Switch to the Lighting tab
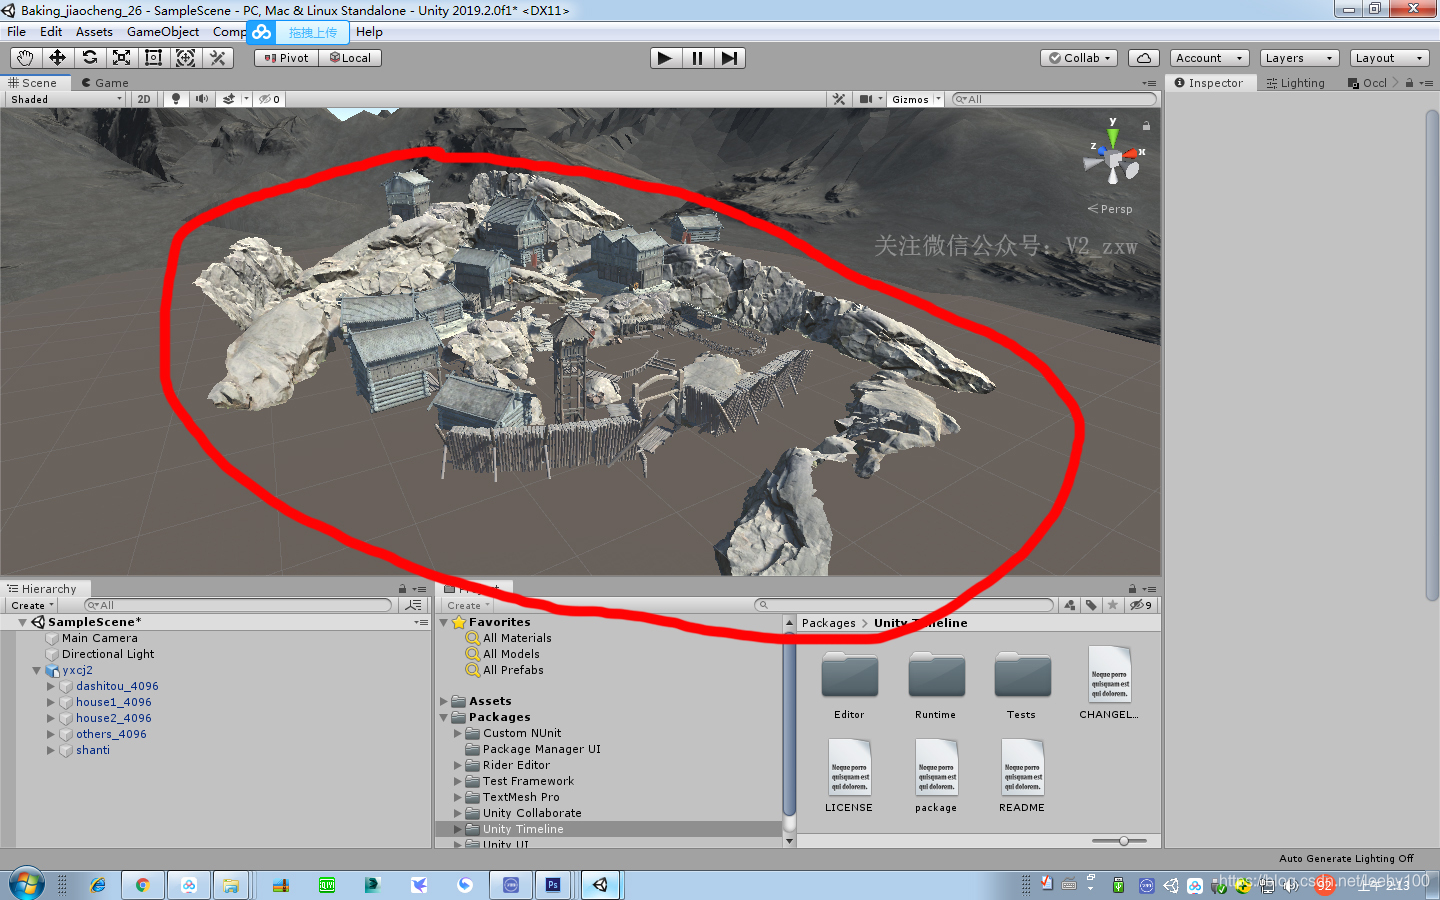 [x=1296, y=83]
